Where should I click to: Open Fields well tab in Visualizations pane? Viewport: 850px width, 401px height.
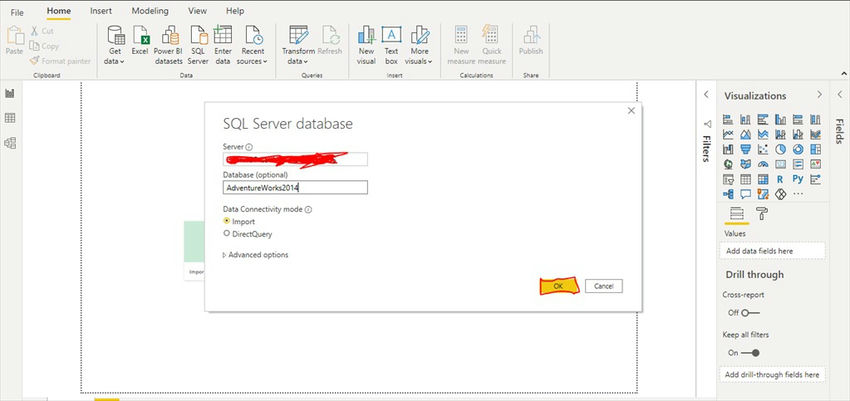736,214
